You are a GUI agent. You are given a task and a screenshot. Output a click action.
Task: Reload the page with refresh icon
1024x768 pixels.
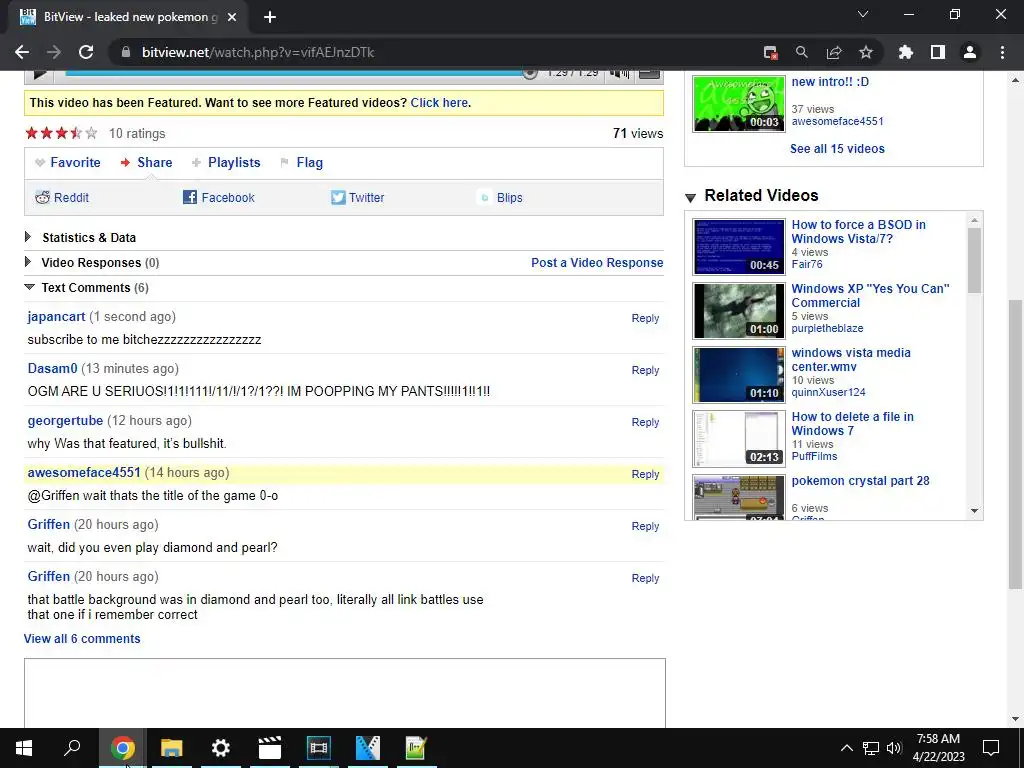pos(86,52)
